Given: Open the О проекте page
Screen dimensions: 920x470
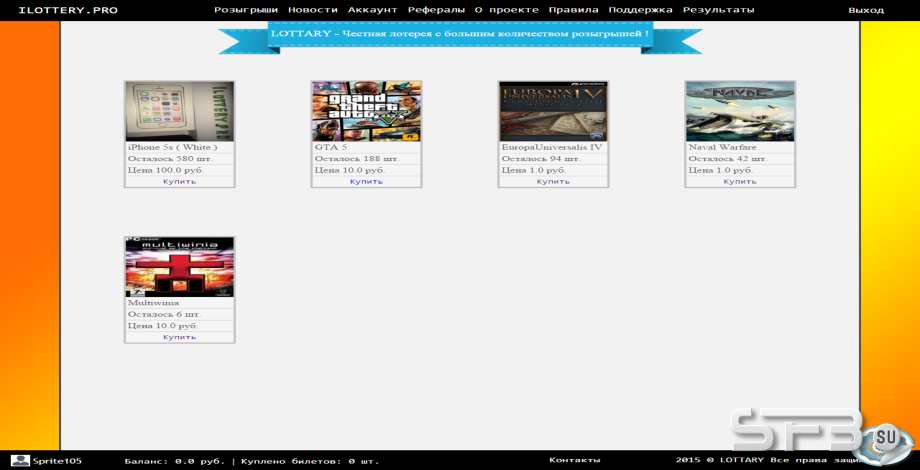Looking at the screenshot, I should click(x=506, y=10).
